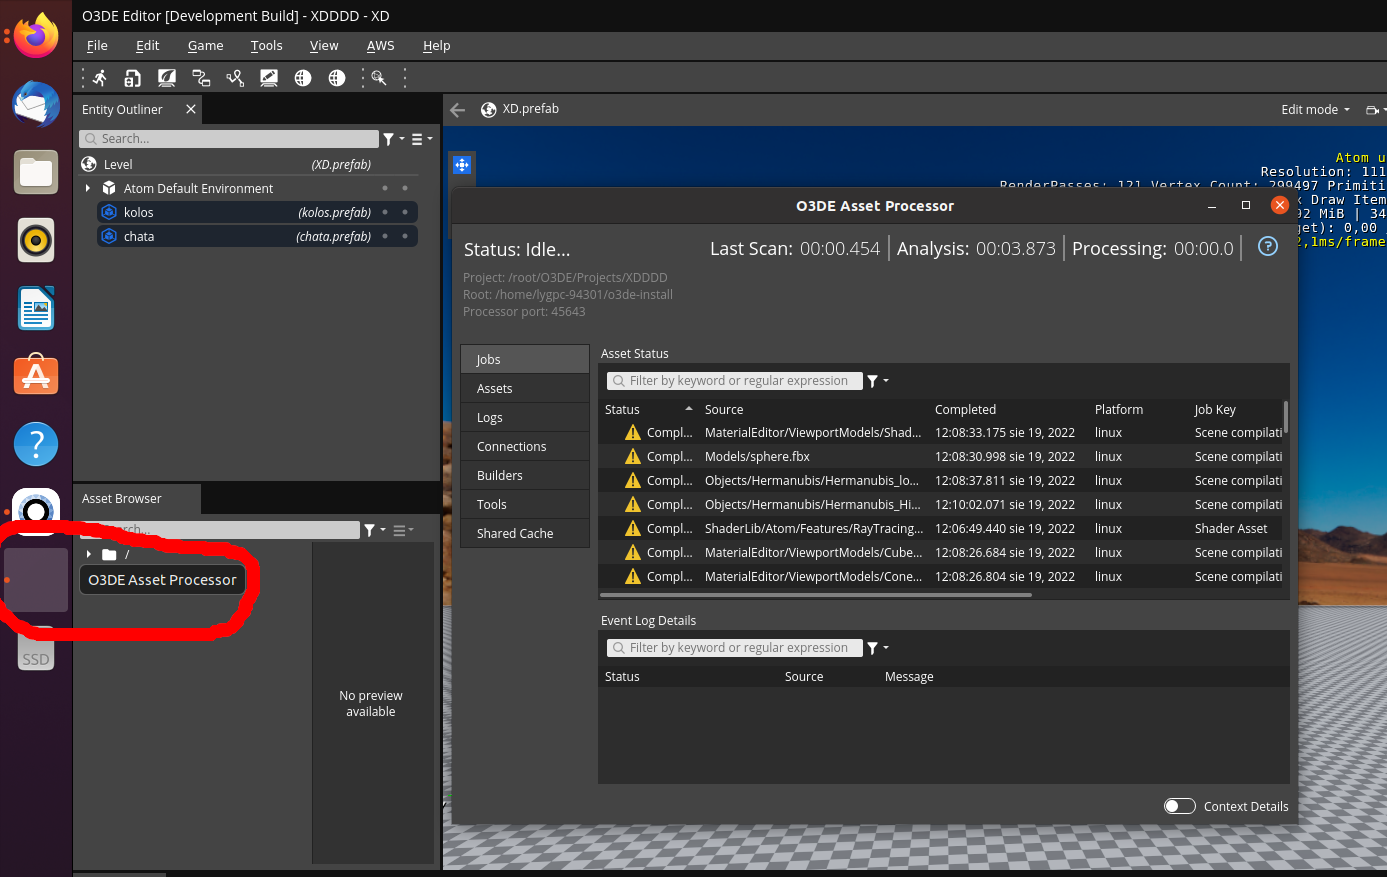Click the leaf-on-monitor toolbar icon
Image resolution: width=1387 pixels, height=877 pixels.
[166, 77]
